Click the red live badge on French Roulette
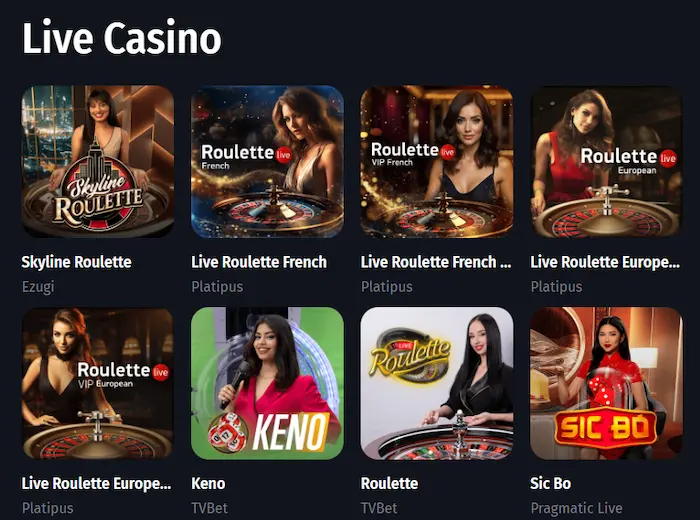 pos(283,155)
